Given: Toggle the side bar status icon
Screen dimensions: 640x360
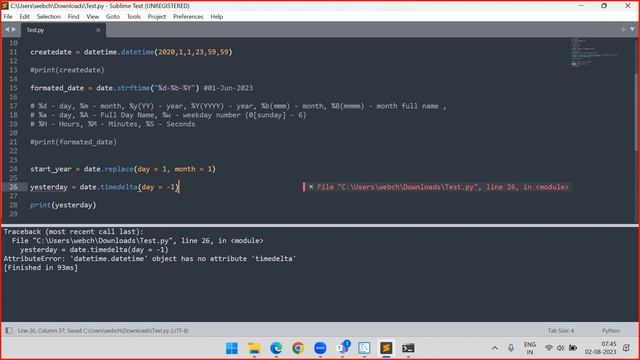Looking at the screenshot, I should 9,331.
